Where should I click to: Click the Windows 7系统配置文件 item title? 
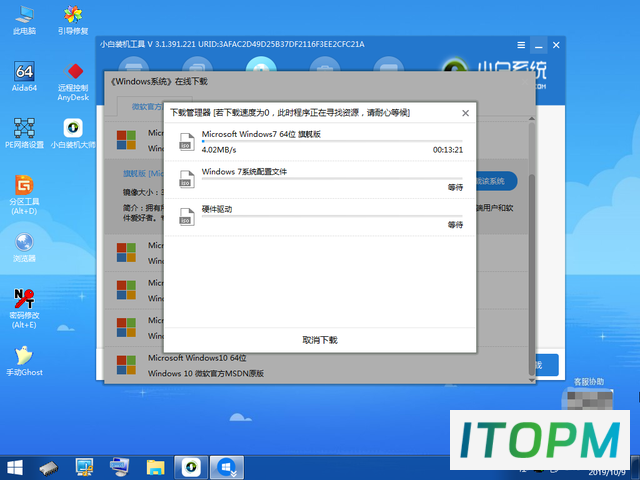coord(244,171)
